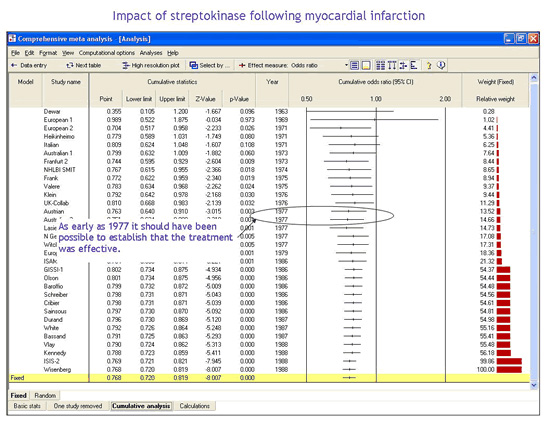This screenshot has width=550, height=425.
Task: Toggle the Random model tab
Action: click(x=45, y=395)
